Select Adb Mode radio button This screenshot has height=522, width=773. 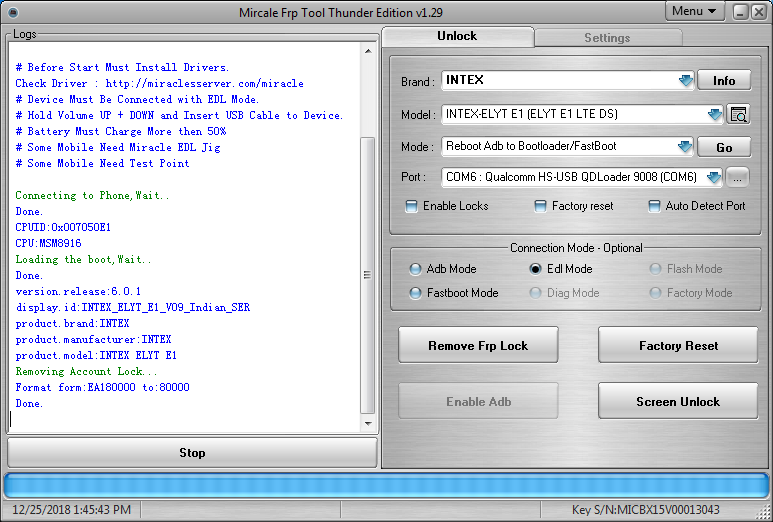pos(416,269)
